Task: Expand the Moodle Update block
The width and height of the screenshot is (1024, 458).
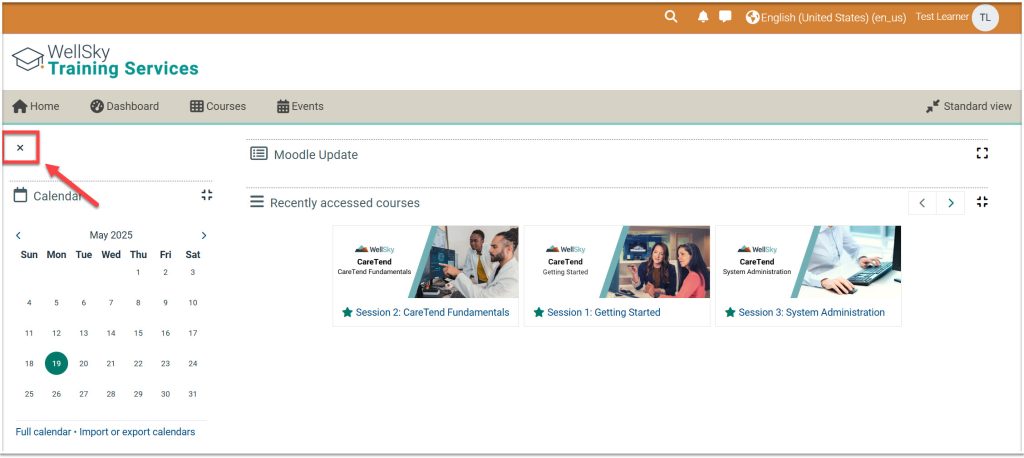Action: 982,154
